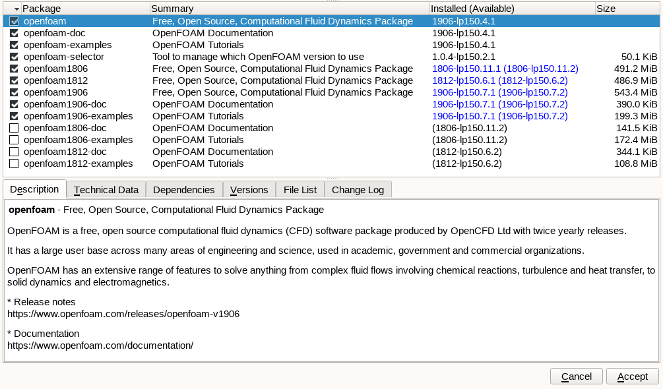Select the openfoam1906-doc package name
This screenshot has height=389, width=663.
click(x=65, y=104)
